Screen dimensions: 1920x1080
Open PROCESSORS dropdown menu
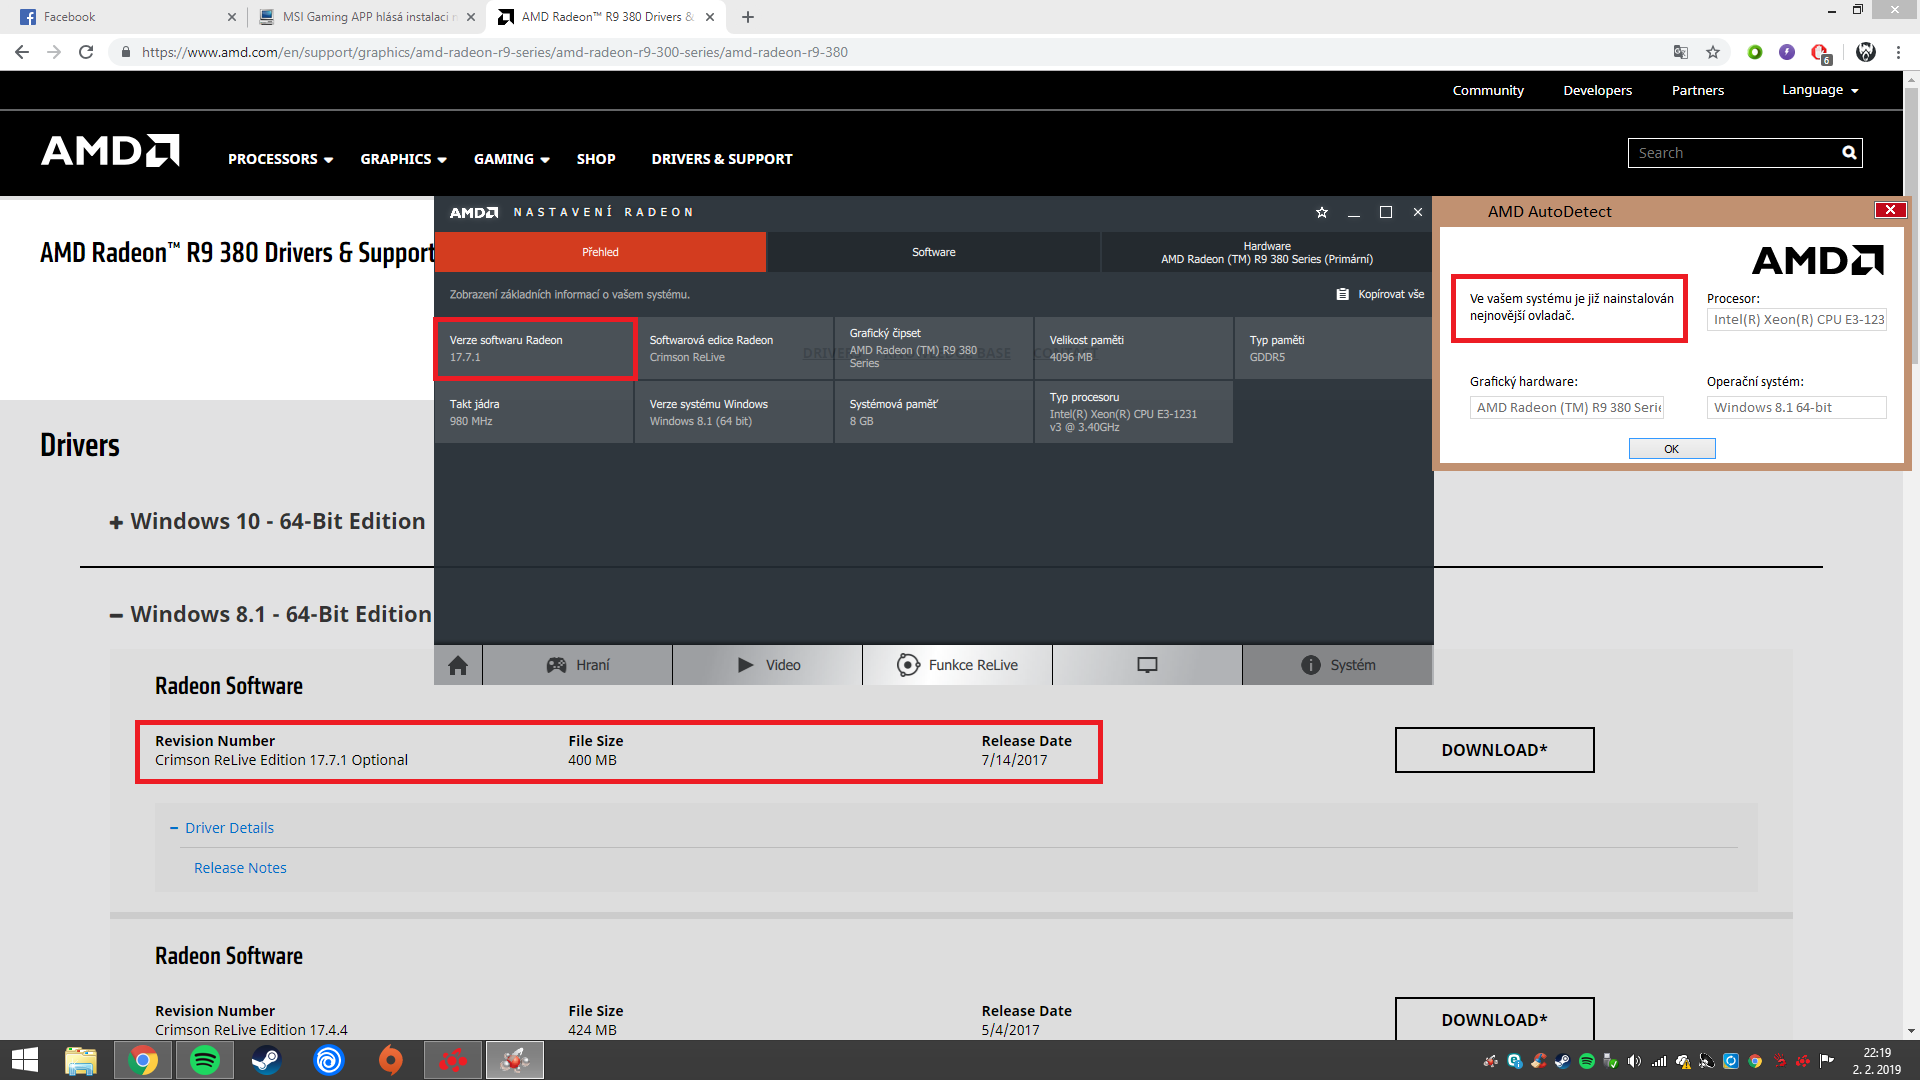pyautogui.click(x=280, y=159)
